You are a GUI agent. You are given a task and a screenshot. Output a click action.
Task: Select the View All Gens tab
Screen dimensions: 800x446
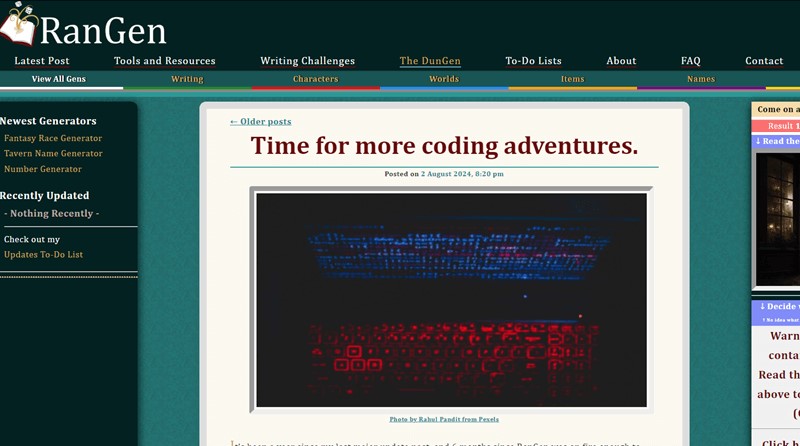[59, 79]
